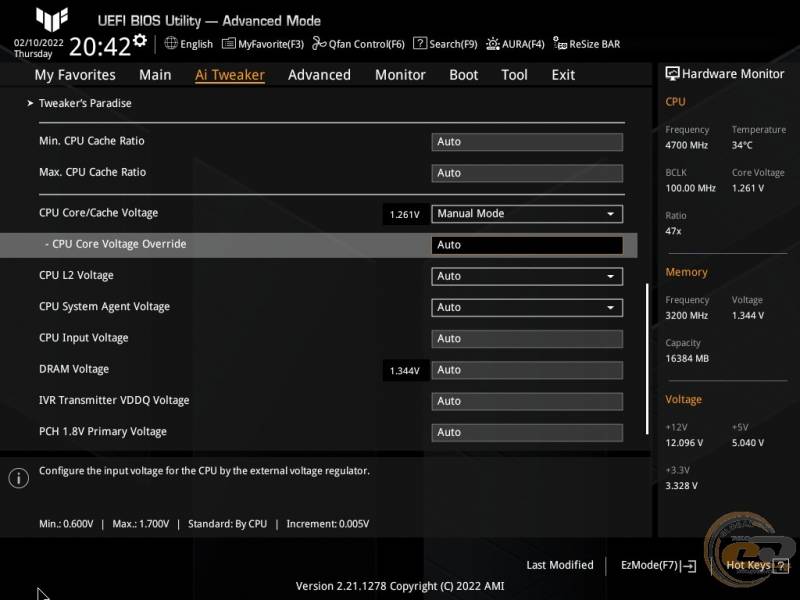The height and width of the screenshot is (600, 800).
Task: Open the Tool tab
Action: pyautogui.click(x=514, y=75)
